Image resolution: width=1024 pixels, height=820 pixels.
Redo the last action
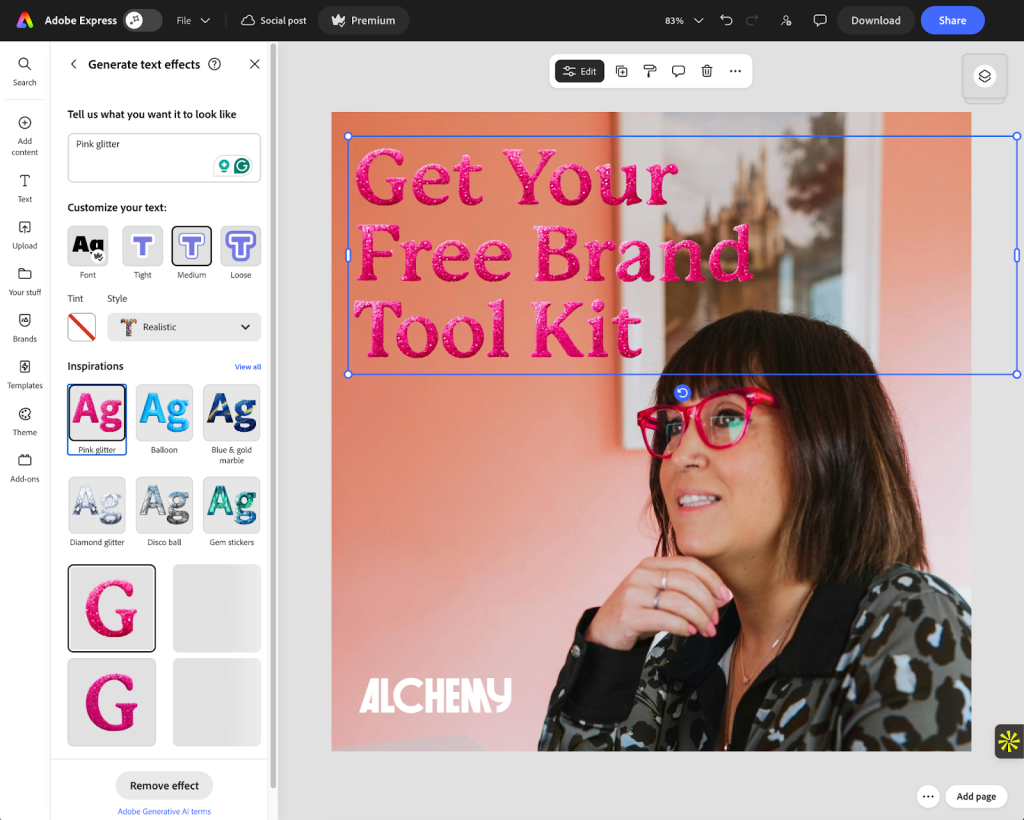pos(752,20)
